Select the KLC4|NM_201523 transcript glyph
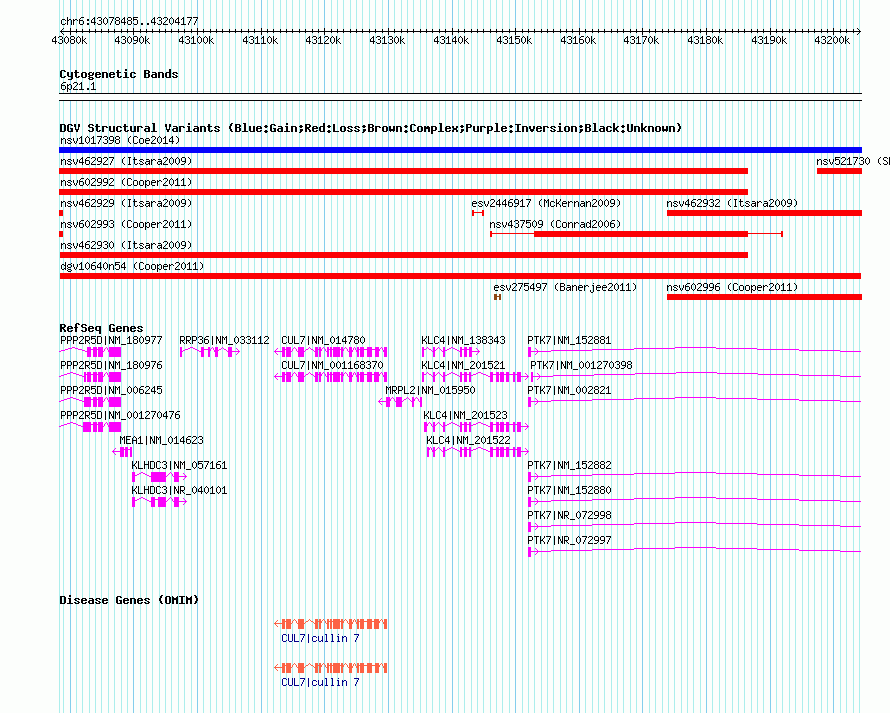Image resolution: width=890 pixels, height=713 pixels. 477,427
